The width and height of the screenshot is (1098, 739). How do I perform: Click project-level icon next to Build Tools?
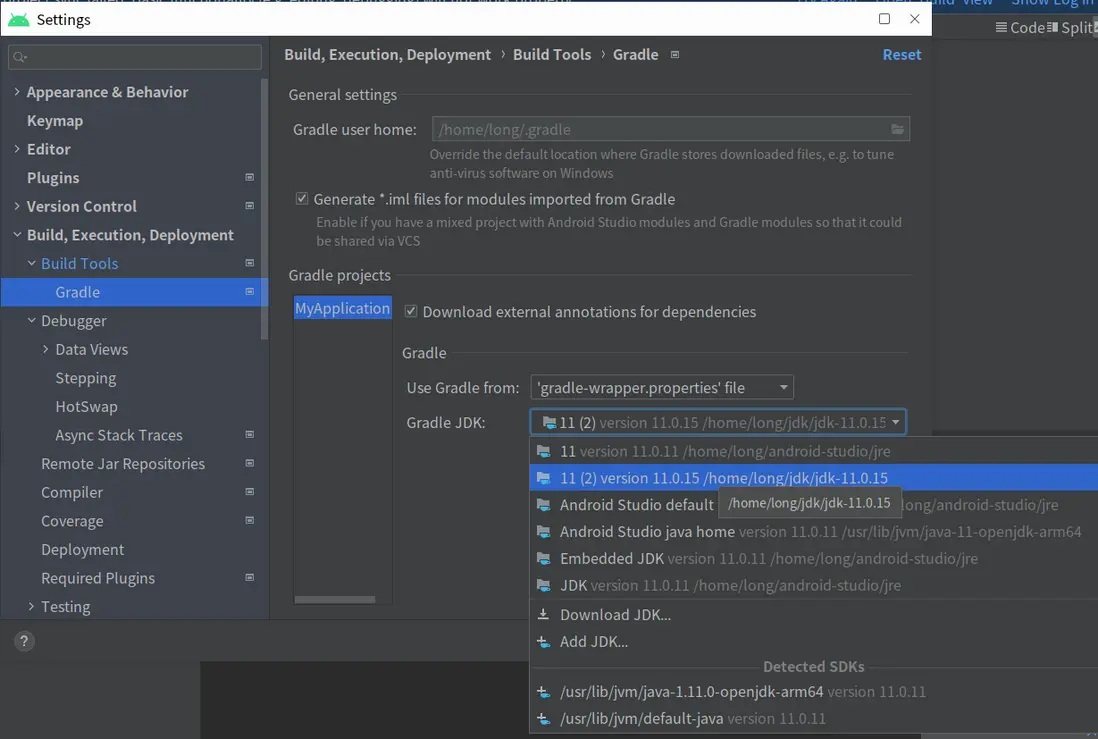249,263
